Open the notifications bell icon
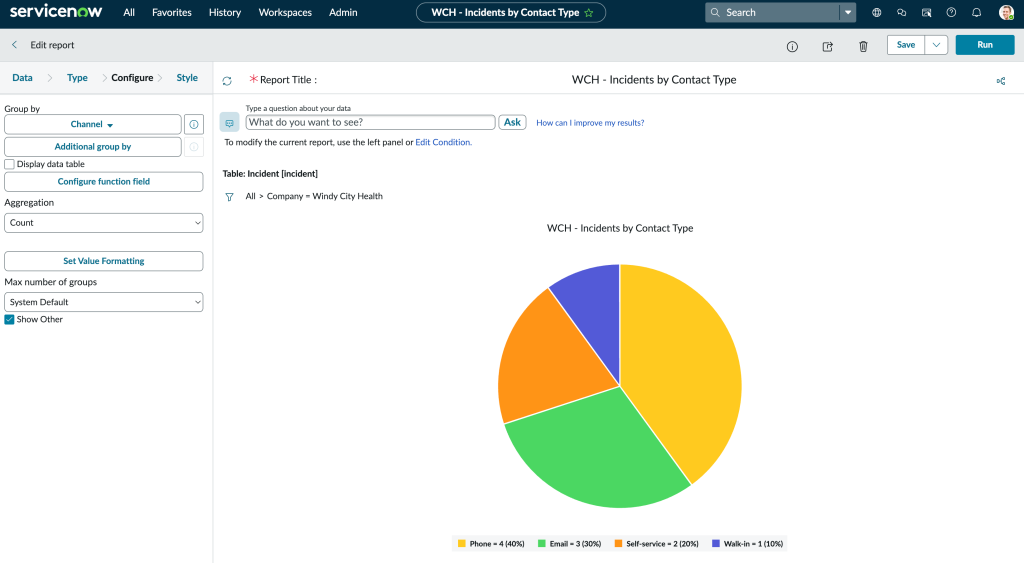 point(976,12)
